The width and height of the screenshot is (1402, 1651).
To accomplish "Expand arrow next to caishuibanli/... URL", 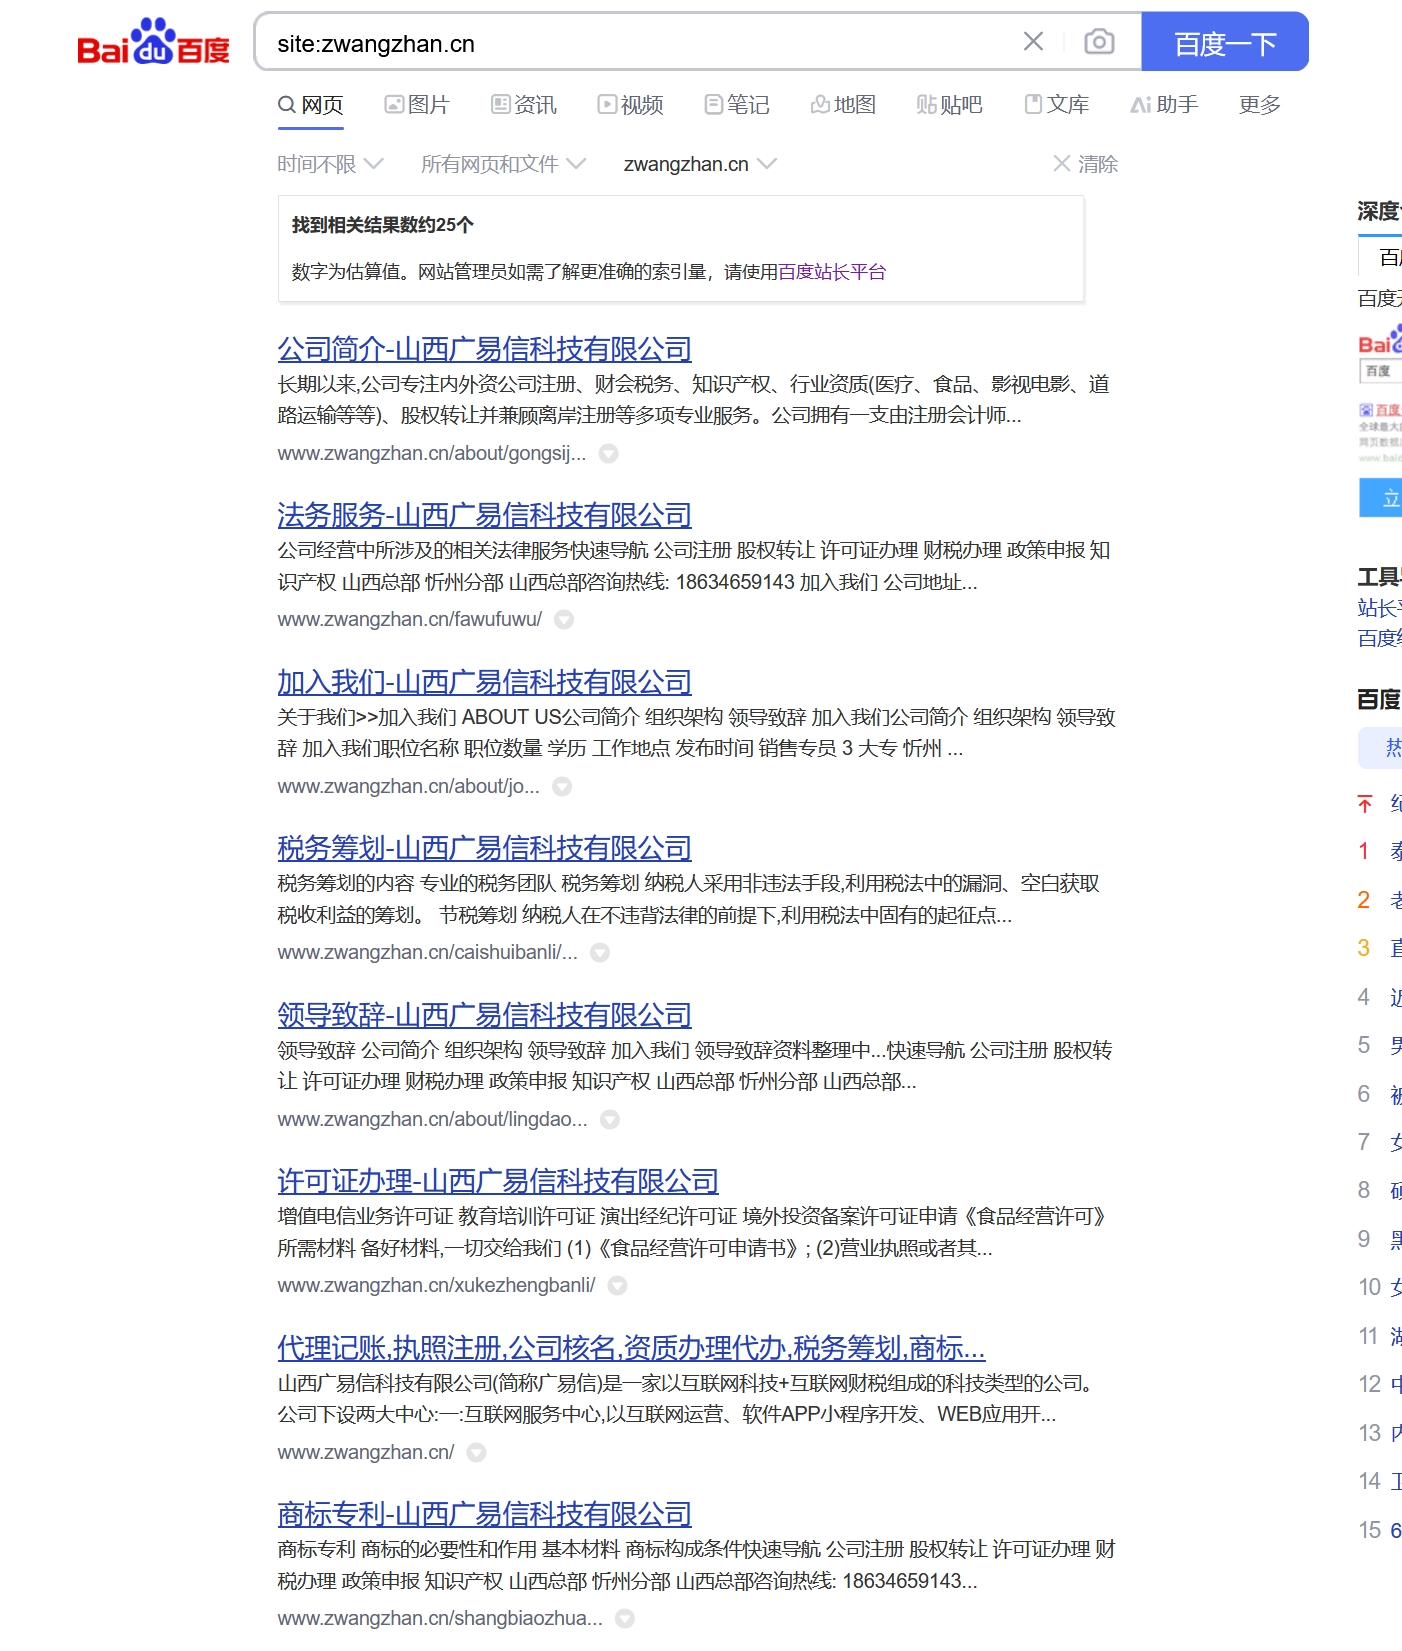I will point(600,953).
